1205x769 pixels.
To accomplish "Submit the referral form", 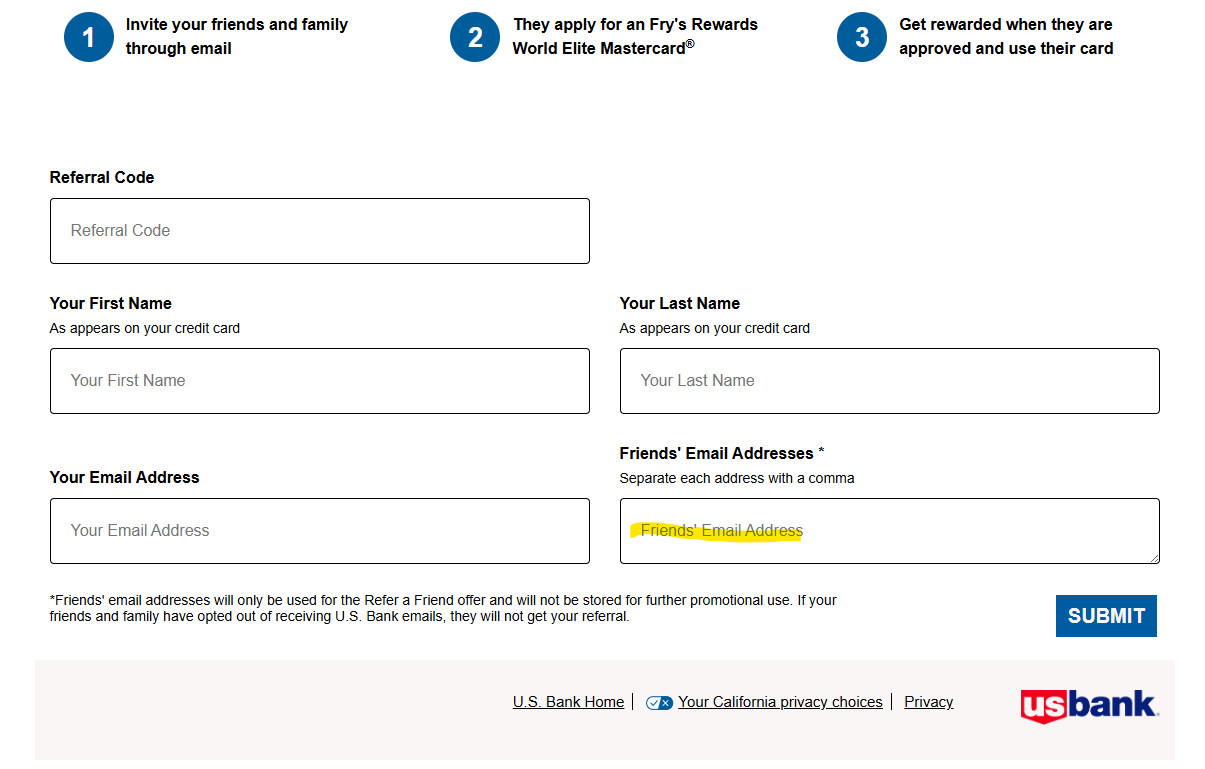I will 1106,616.
